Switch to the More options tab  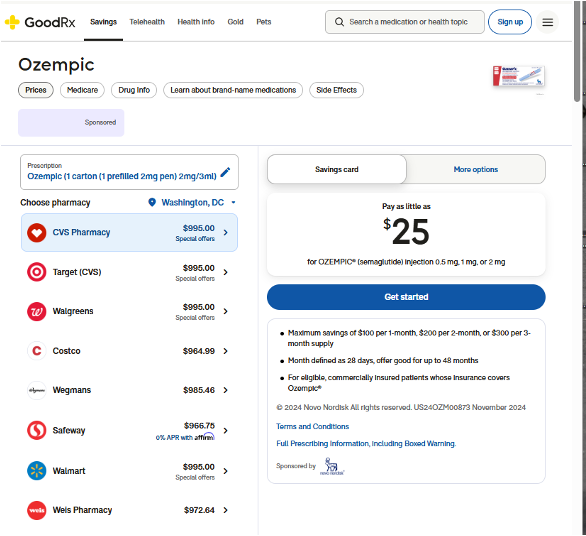tap(475, 169)
